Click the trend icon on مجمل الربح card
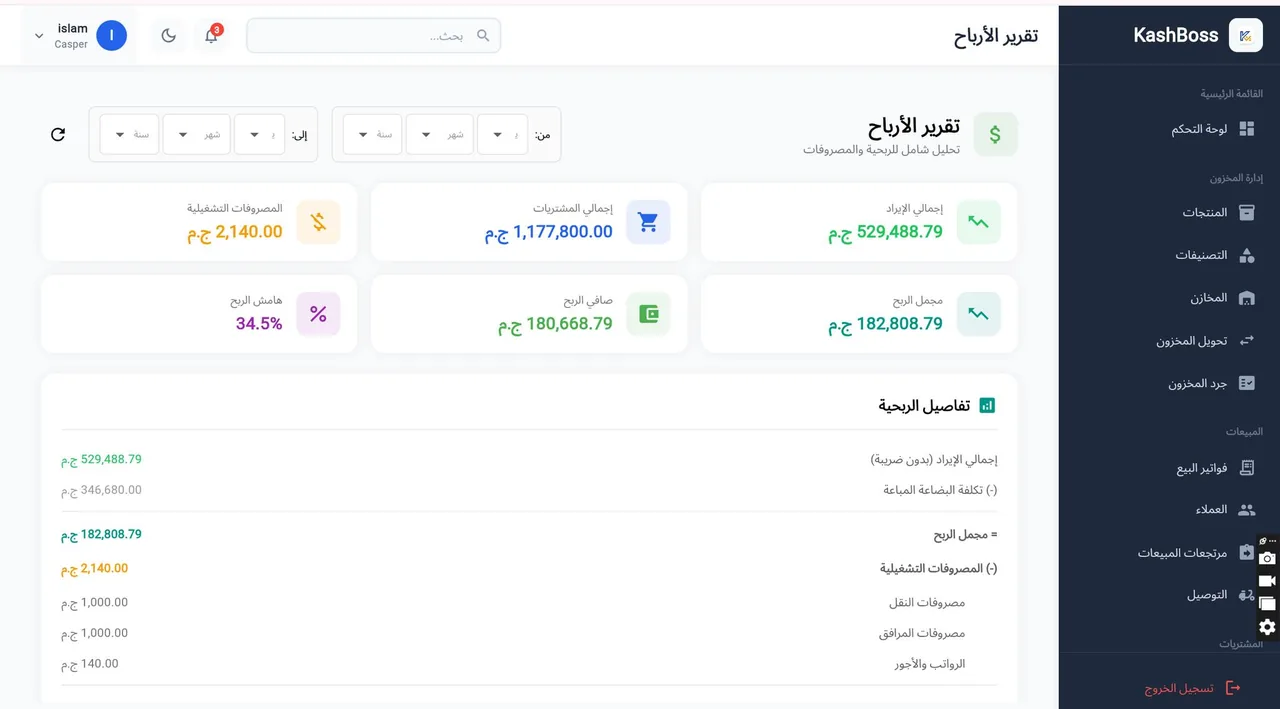 click(978, 314)
